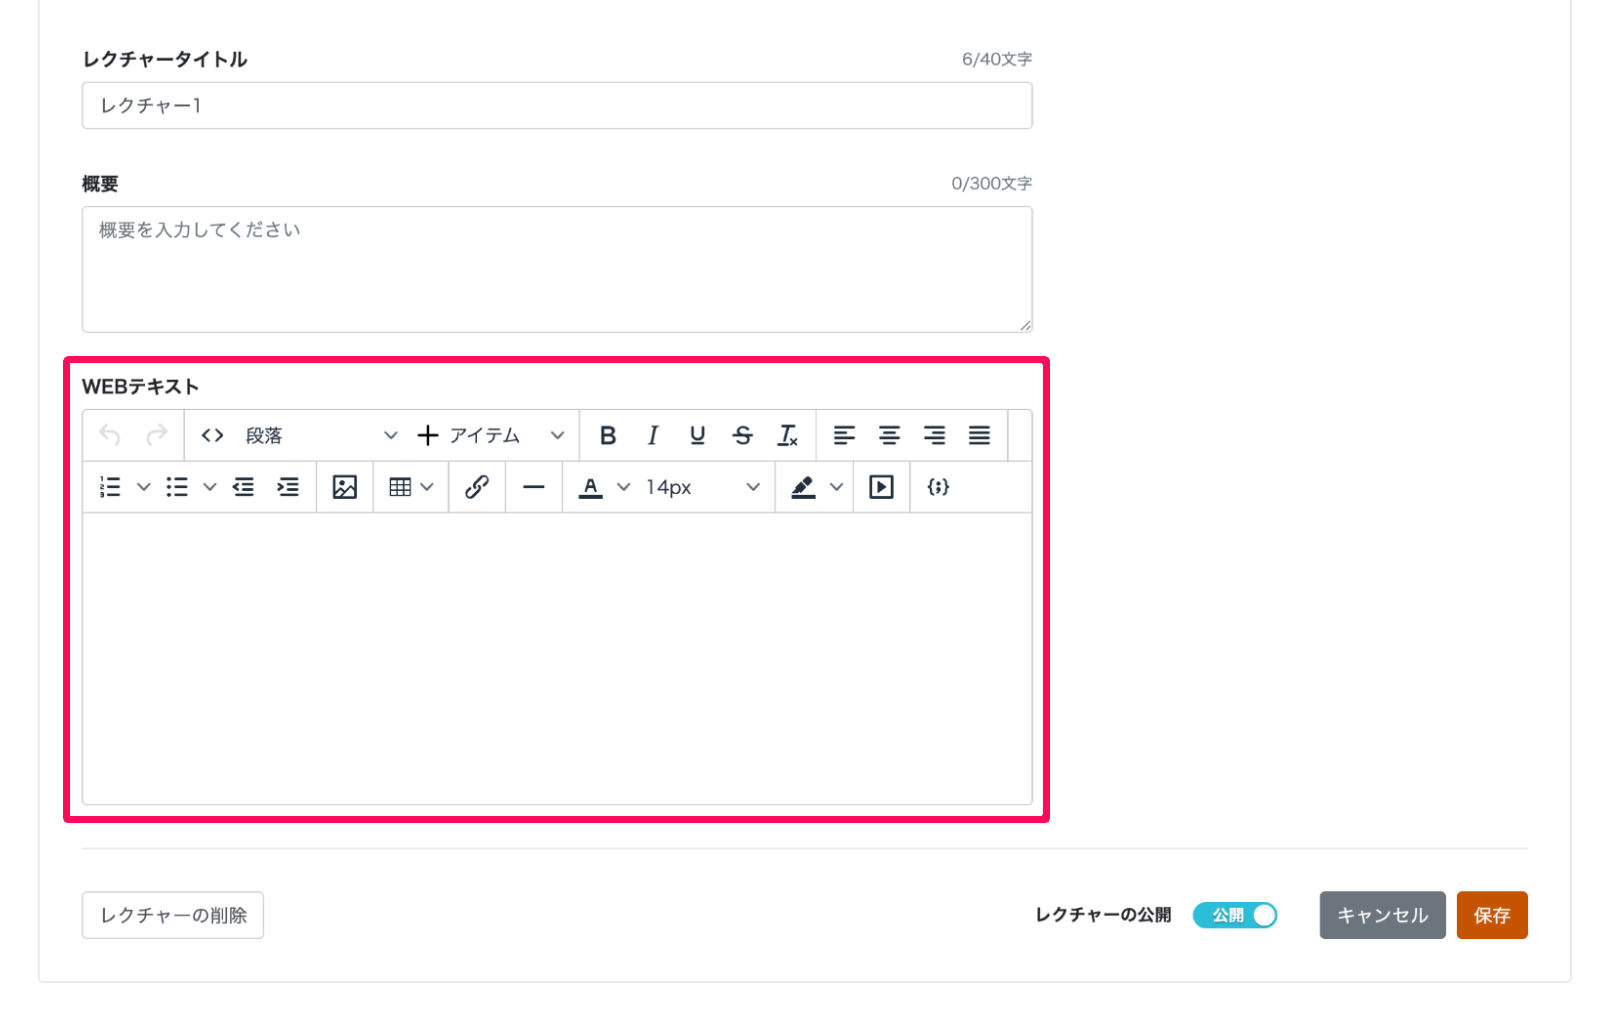Insert numbered list
This screenshot has width=1613, height=1013.
pos(111,487)
